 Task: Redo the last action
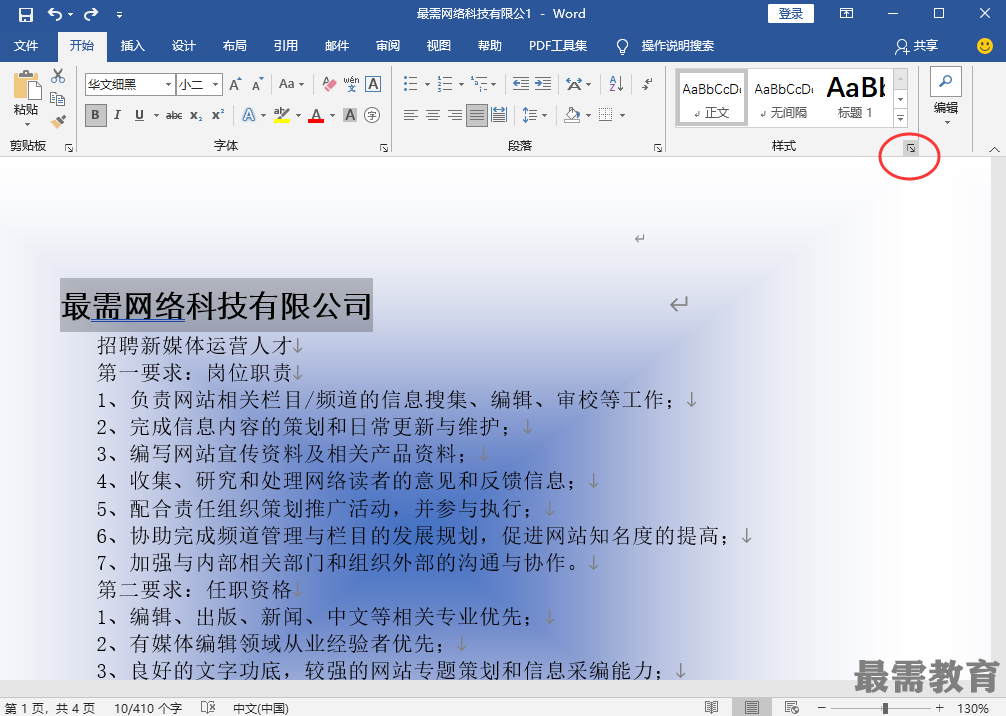tap(91, 14)
